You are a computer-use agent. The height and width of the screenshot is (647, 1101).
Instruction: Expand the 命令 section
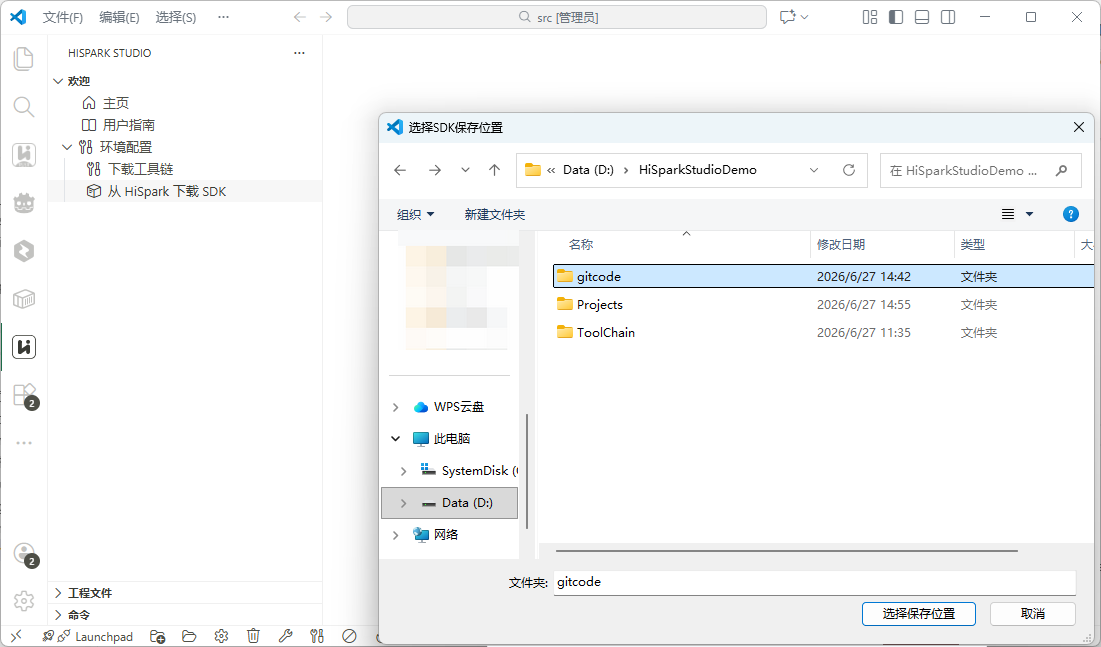point(58,615)
